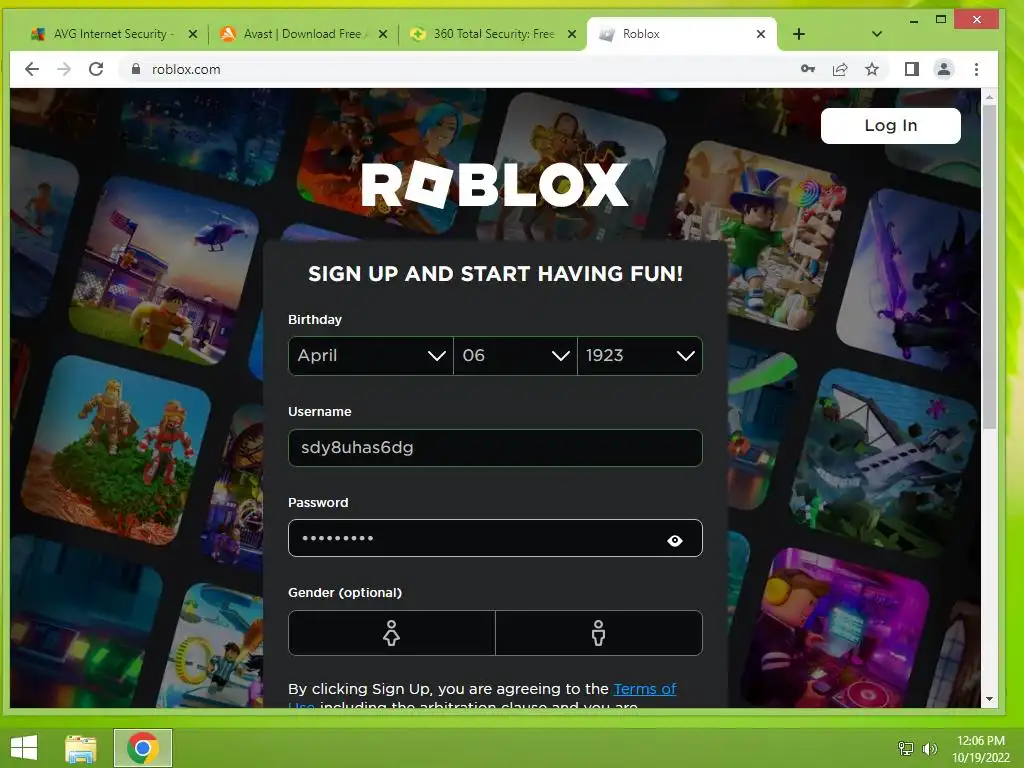Click the taskbar clock 12:06 PM
The width and height of the screenshot is (1024, 768).
(x=980, y=741)
